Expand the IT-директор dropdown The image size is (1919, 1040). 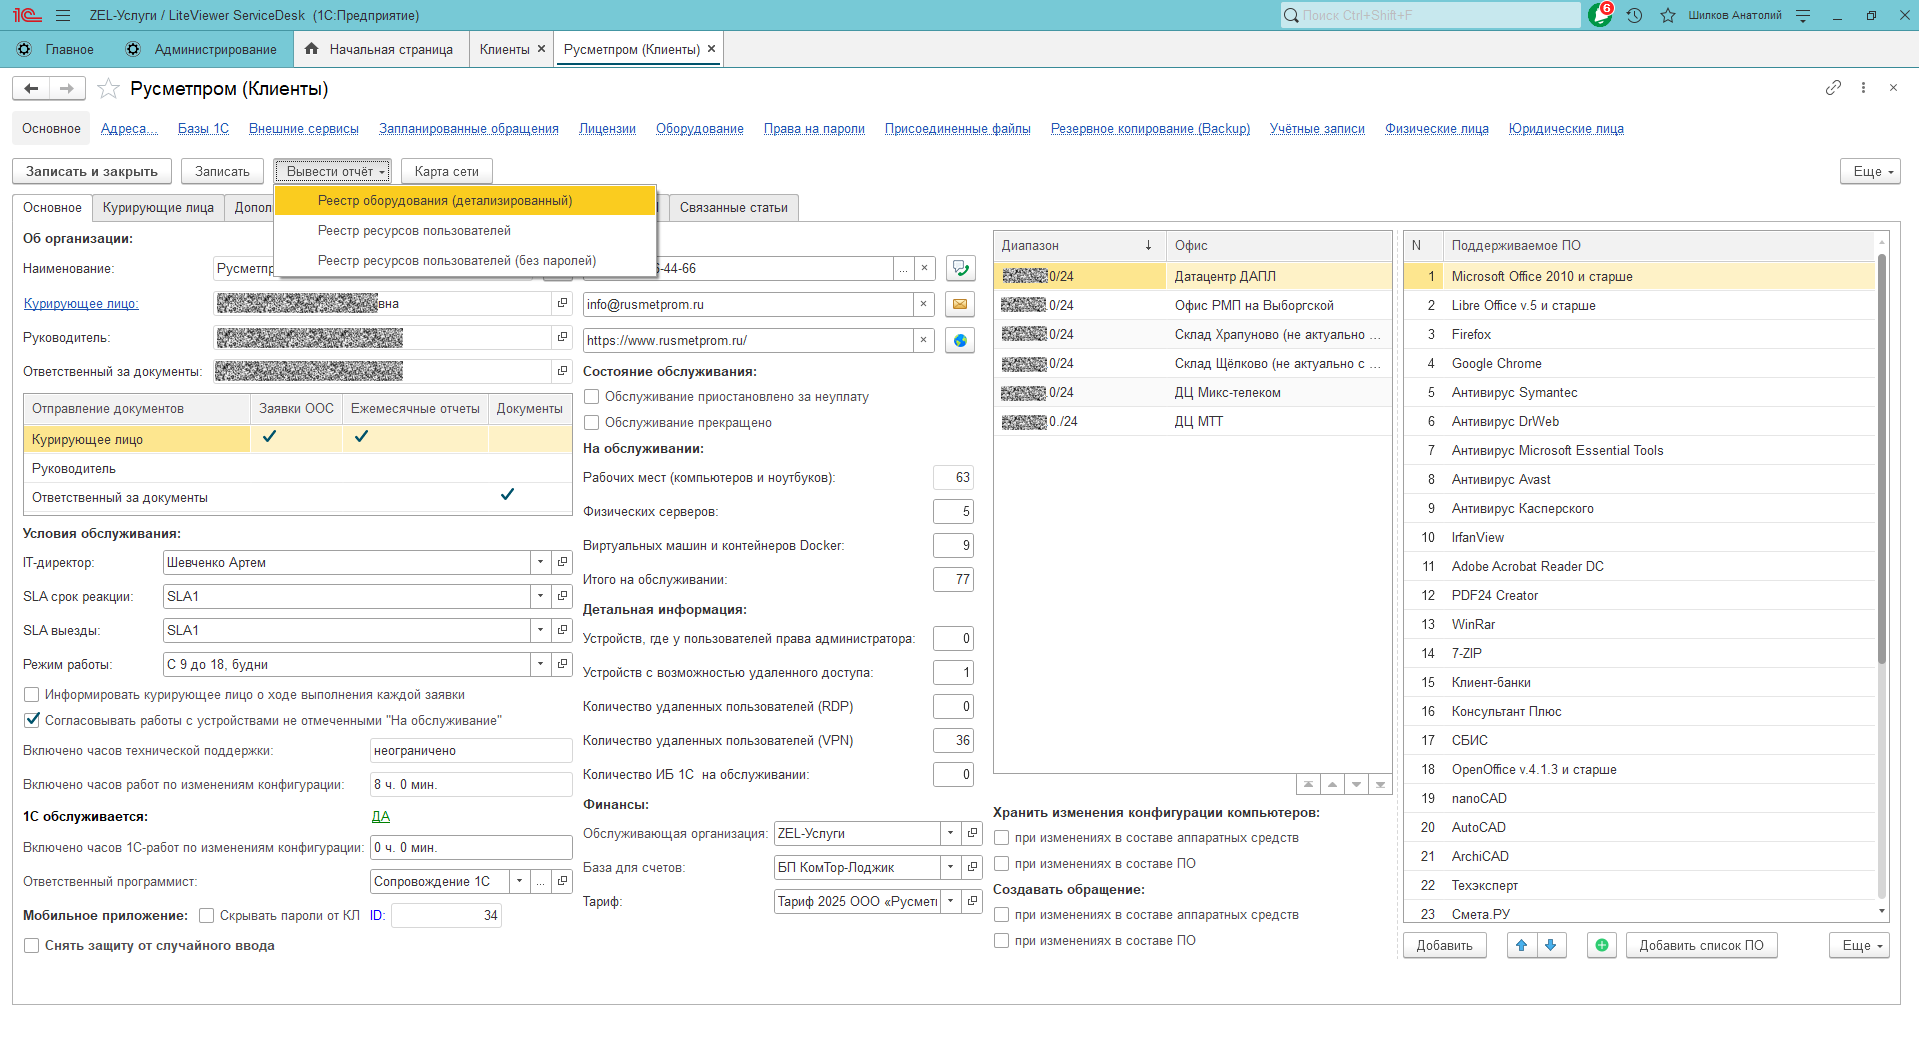(x=540, y=562)
